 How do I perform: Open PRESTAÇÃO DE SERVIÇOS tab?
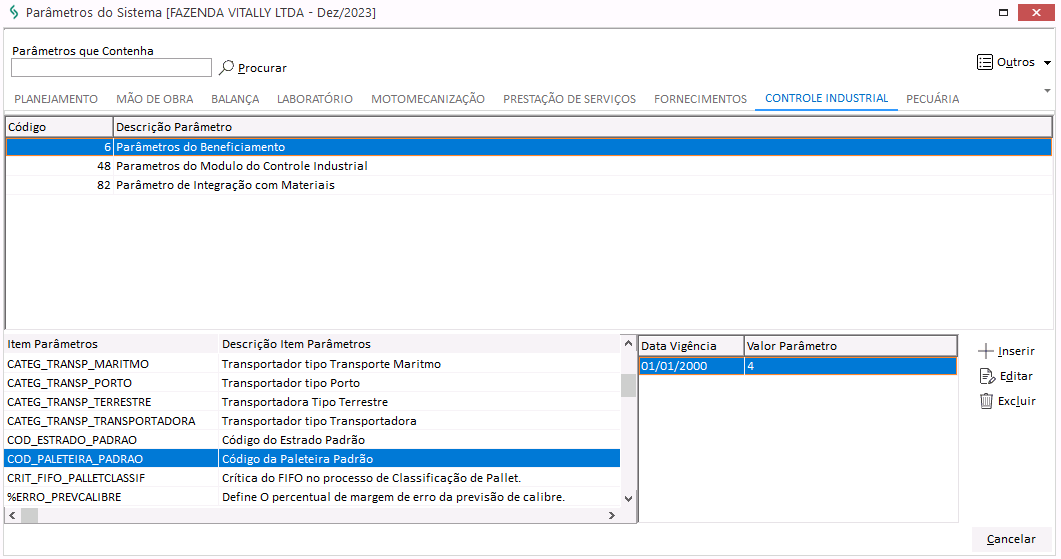[569, 99]
